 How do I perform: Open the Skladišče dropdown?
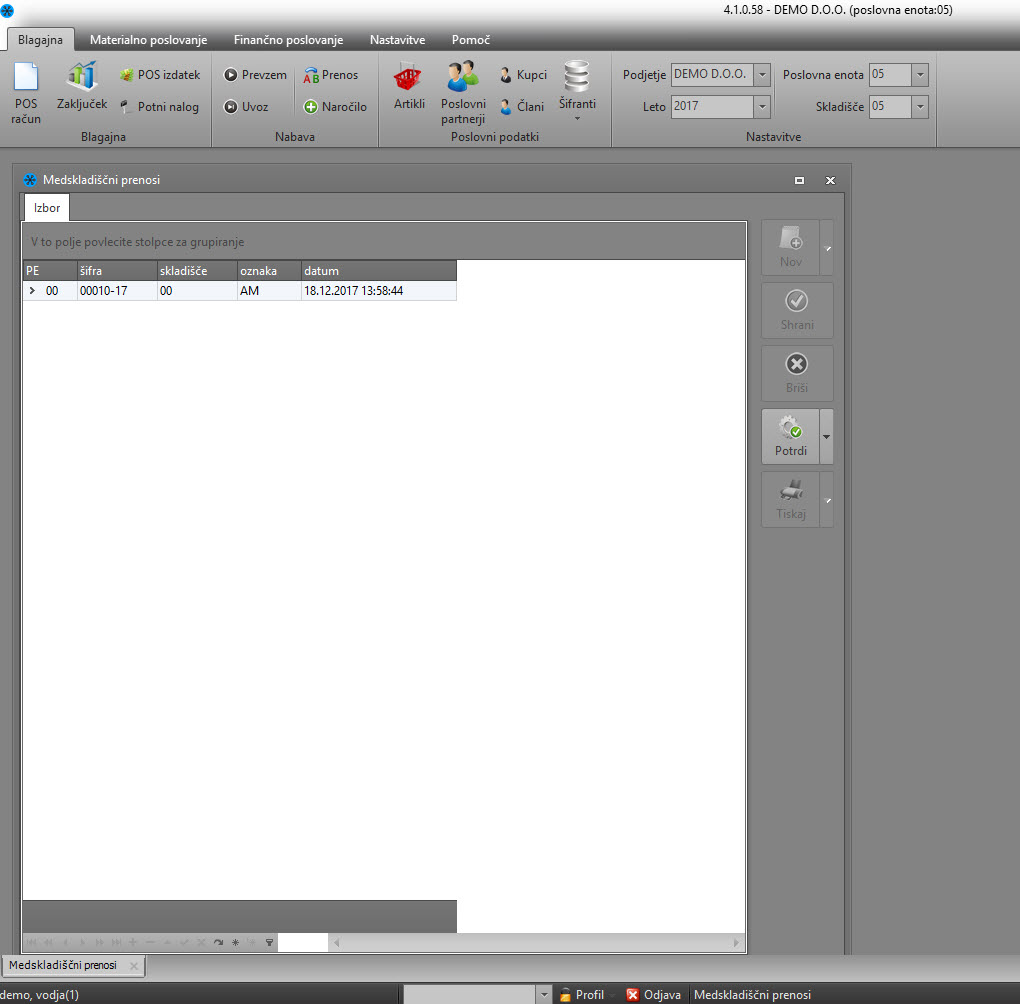(x=920, y=107)
